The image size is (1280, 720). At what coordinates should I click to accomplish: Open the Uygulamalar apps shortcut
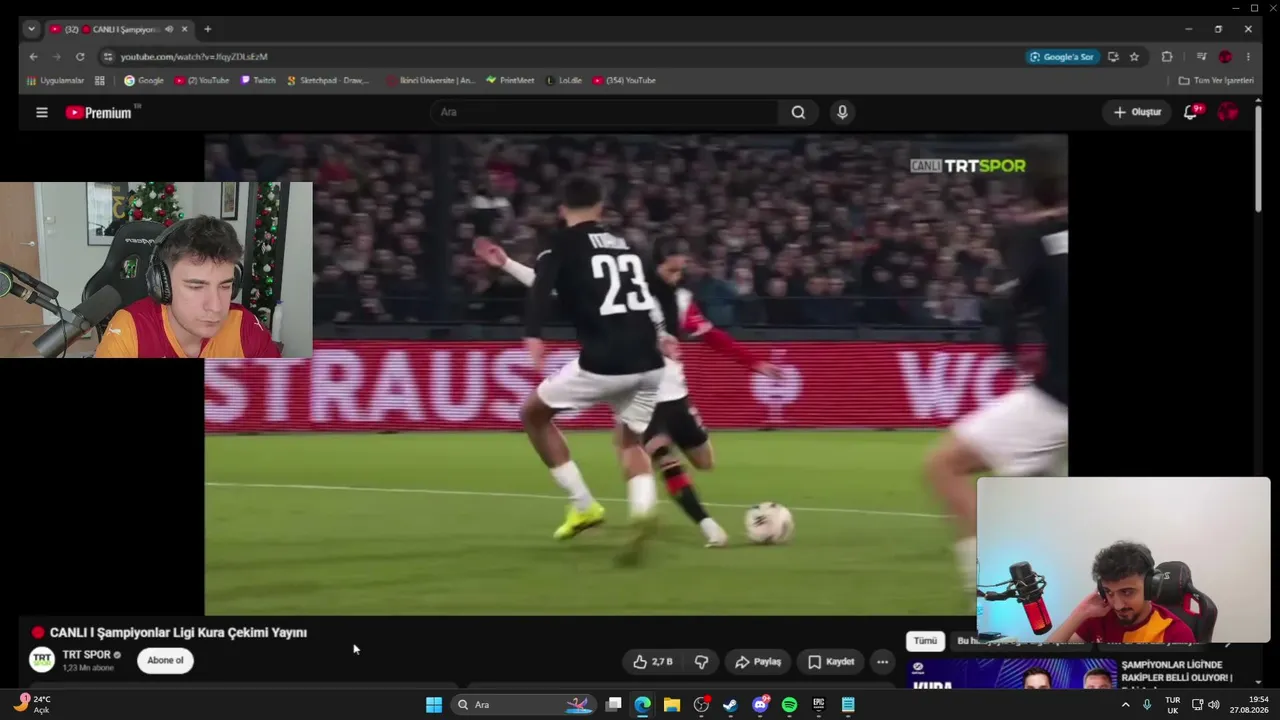click(56, 80)
